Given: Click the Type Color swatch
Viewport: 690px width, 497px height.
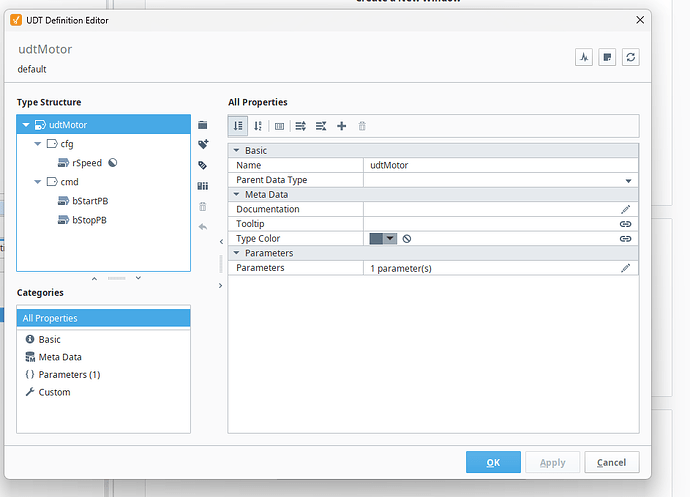Looking at the screenshot, I should point(376,239).
